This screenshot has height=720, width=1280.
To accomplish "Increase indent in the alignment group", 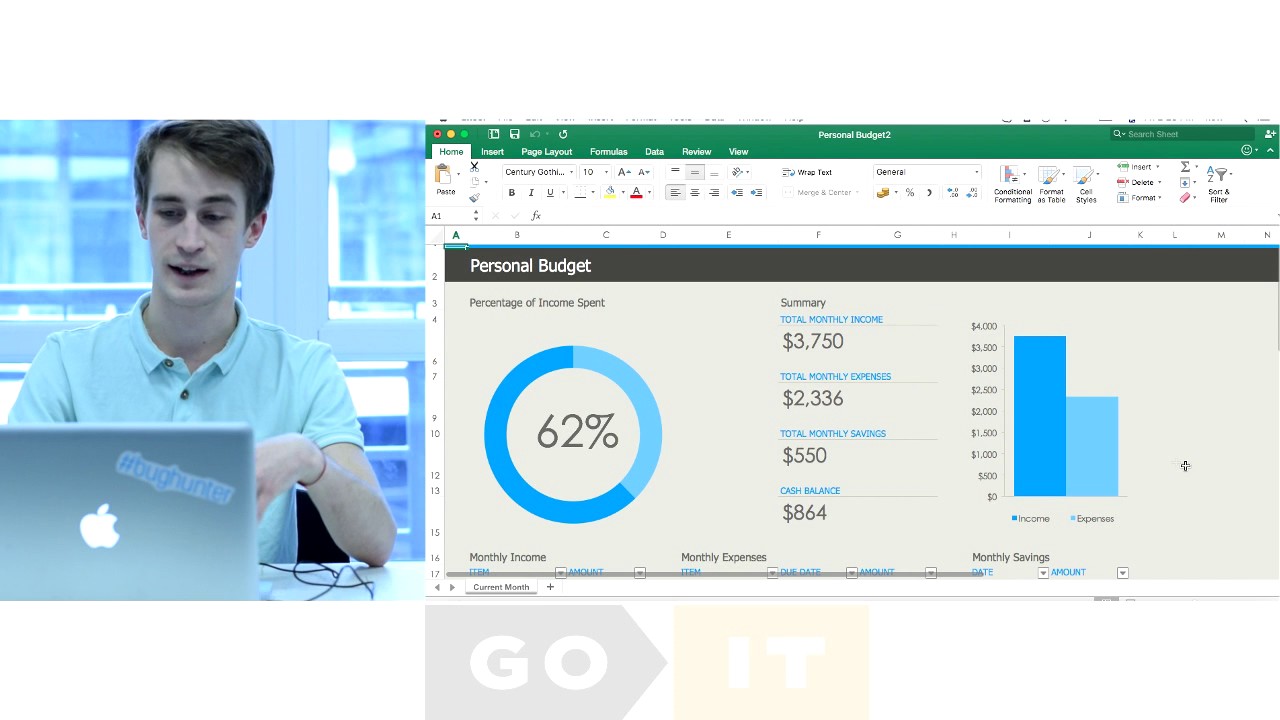I will (x=756, y=192).
